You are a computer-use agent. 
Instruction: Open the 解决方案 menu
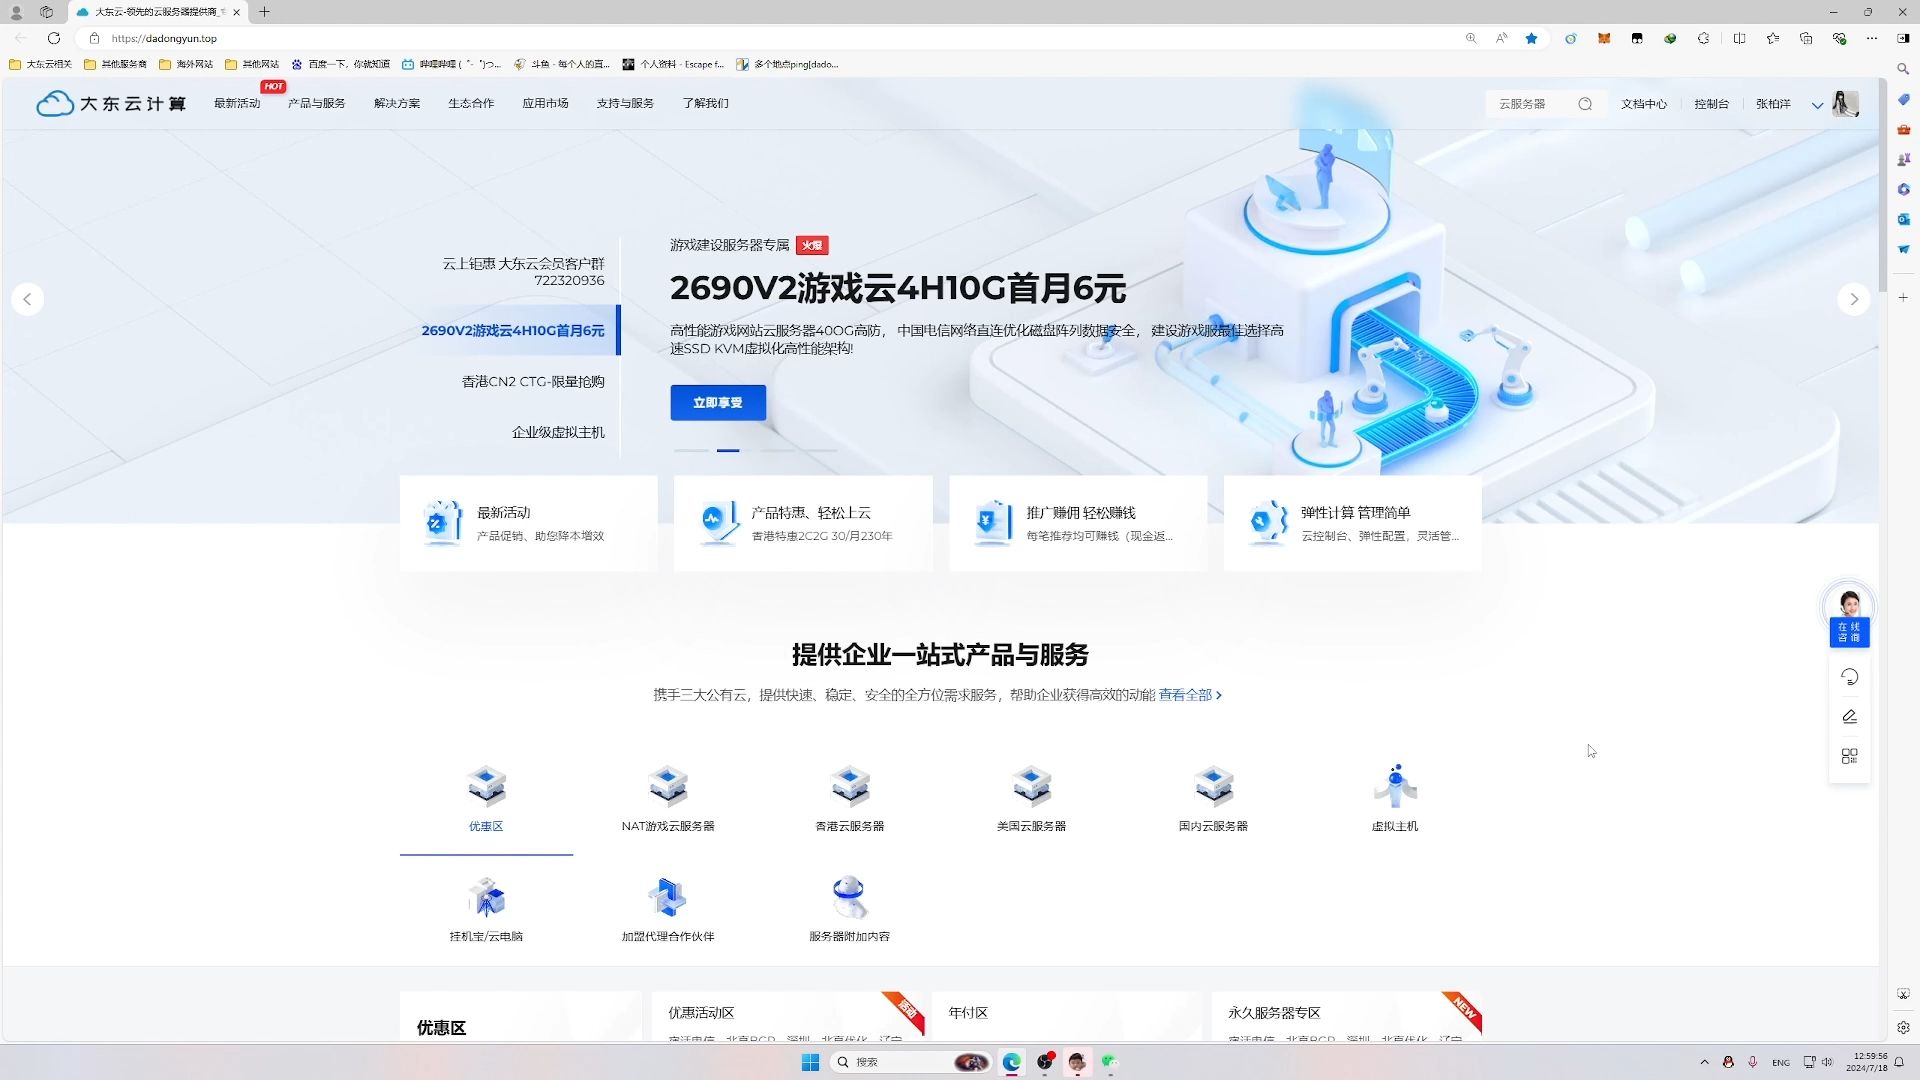397,104
